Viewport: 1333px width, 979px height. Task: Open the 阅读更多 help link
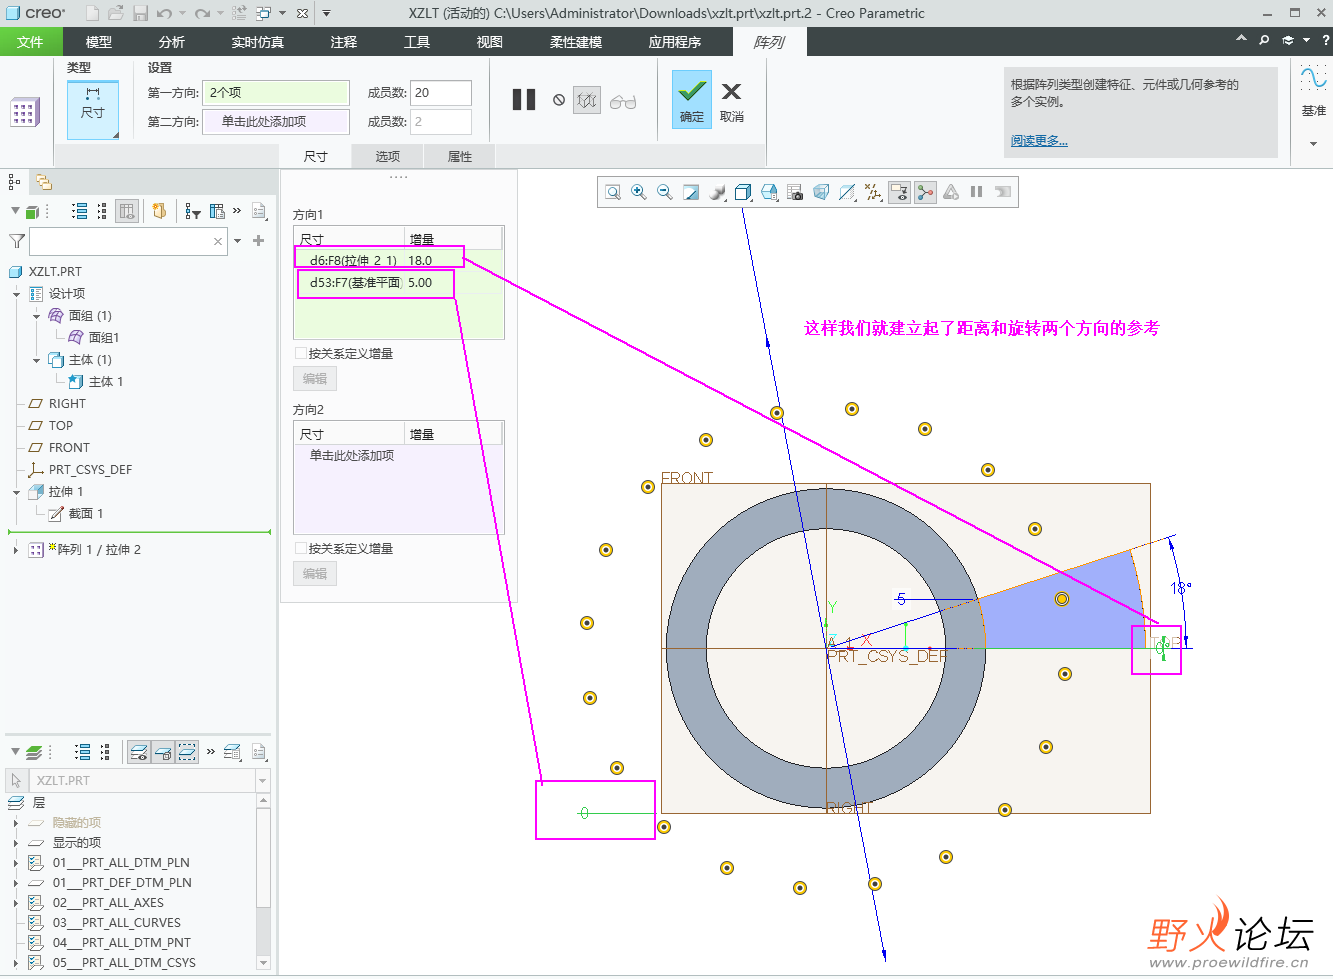tap(1039, 141)
